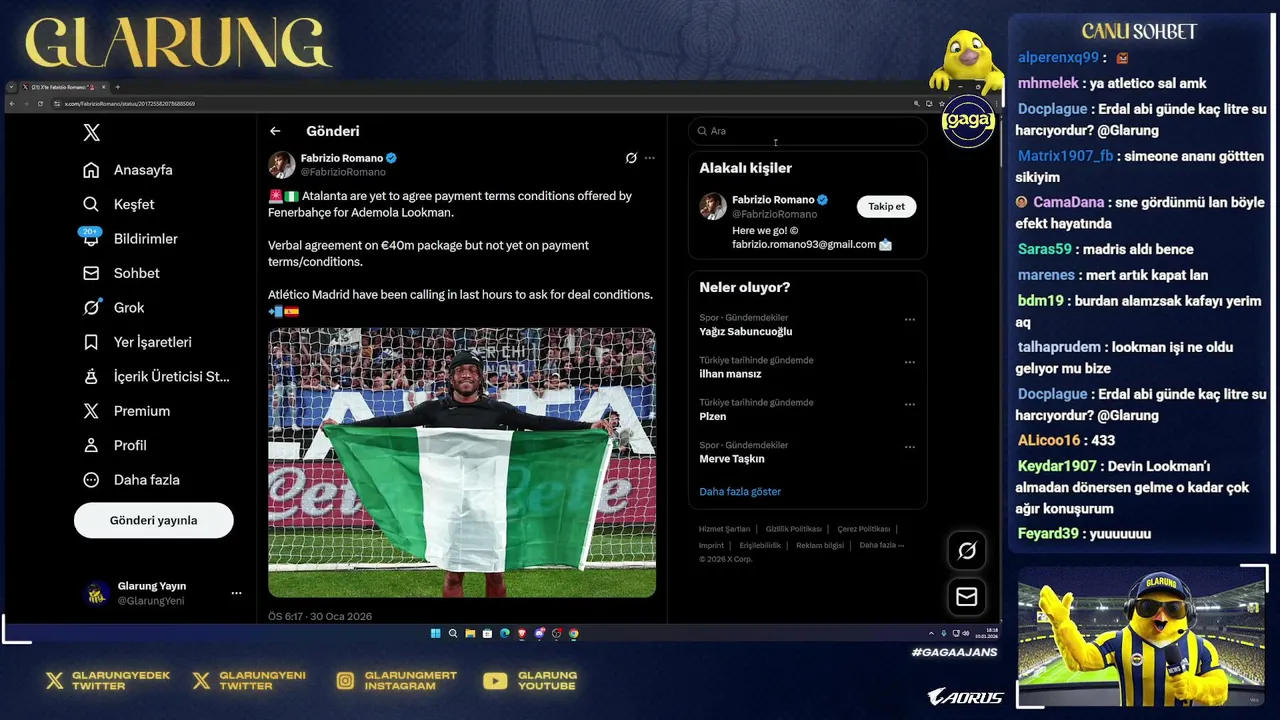
Task: Click the X logo in the sidebar
Action: click(91, 132)
